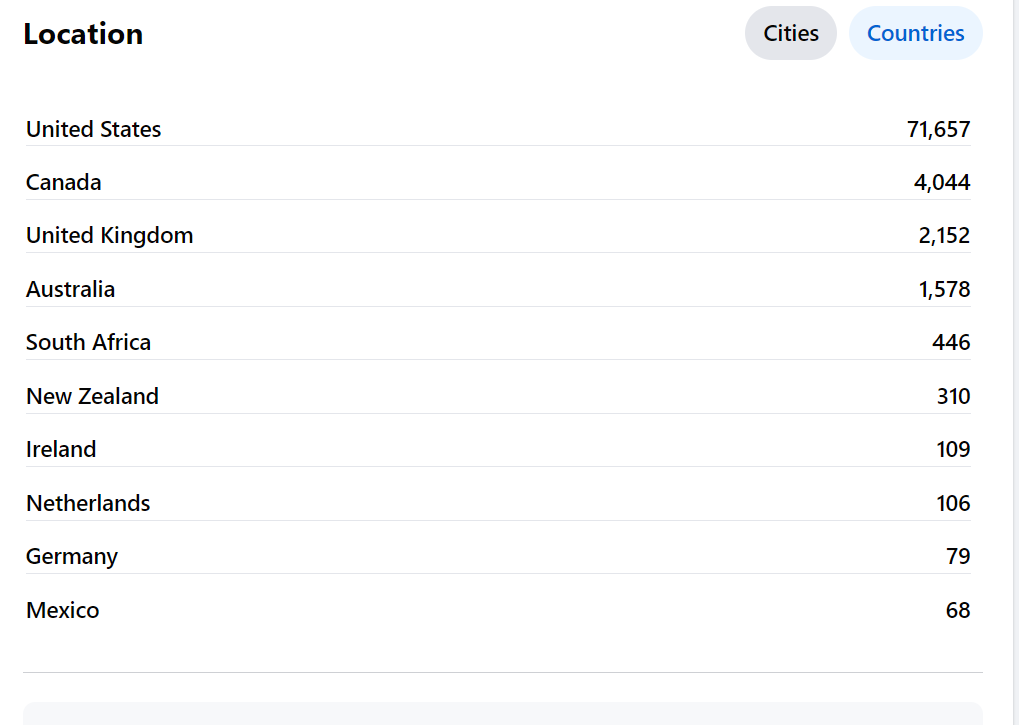Click Australia's 1,578 figure
The width and height of the screenshot is (1019, 725).
944,289
